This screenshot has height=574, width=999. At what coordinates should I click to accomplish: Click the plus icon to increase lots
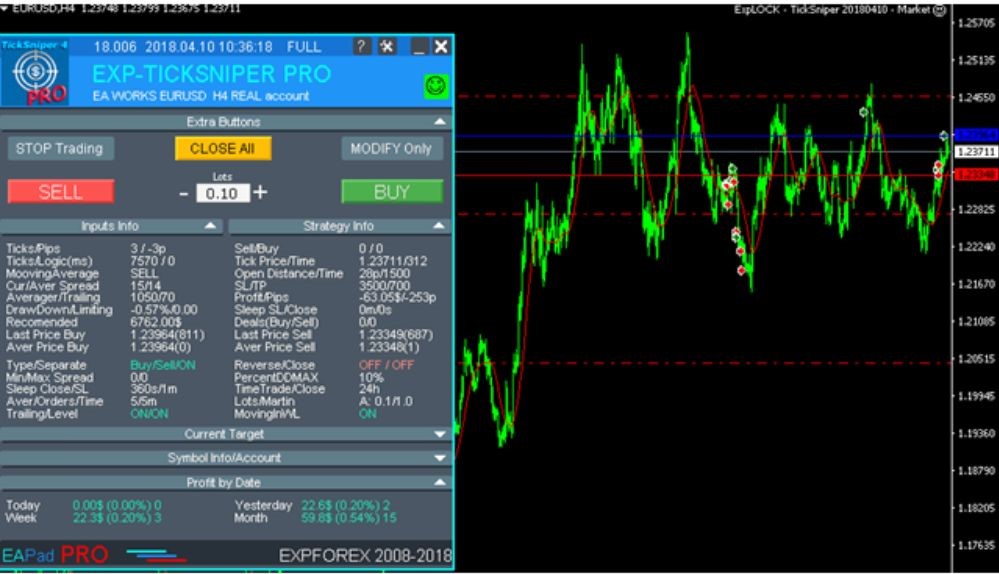260,192
